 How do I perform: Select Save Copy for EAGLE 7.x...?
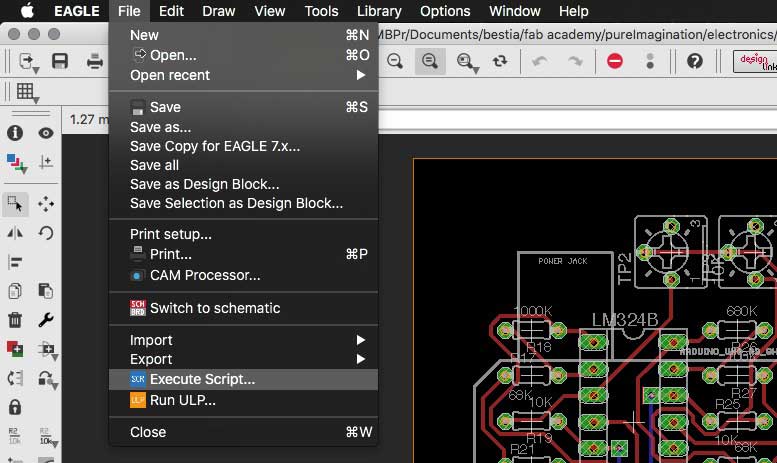(x=243, y=146)
